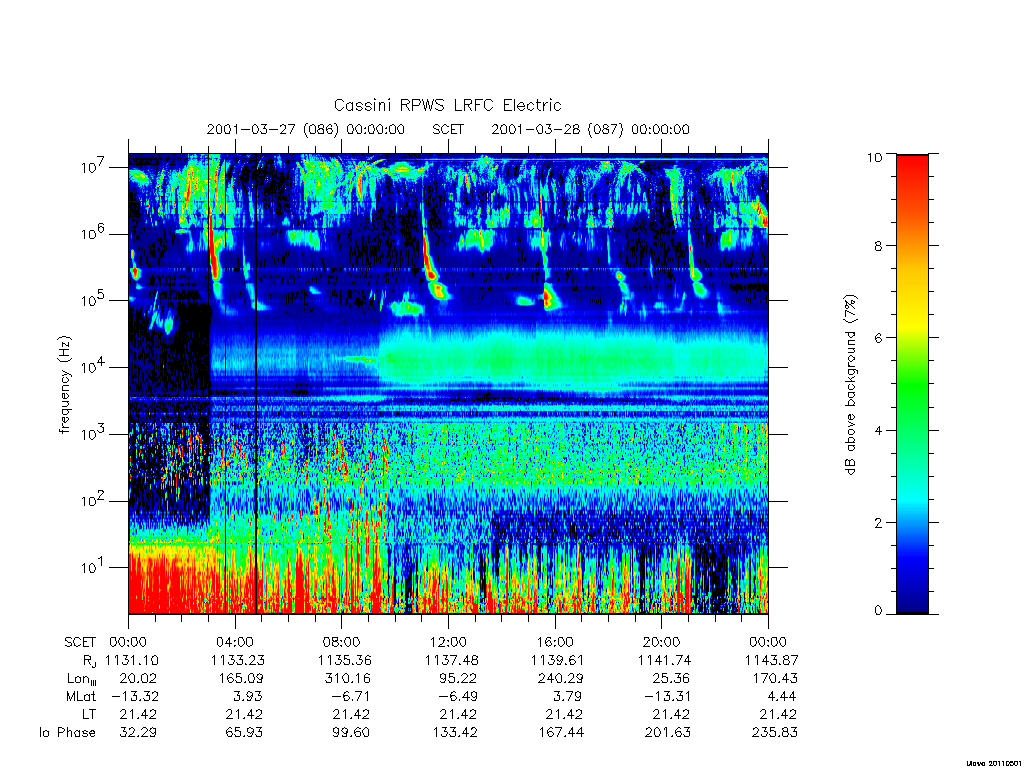Click the Io Phase value 32.29

tap(138, 732)
